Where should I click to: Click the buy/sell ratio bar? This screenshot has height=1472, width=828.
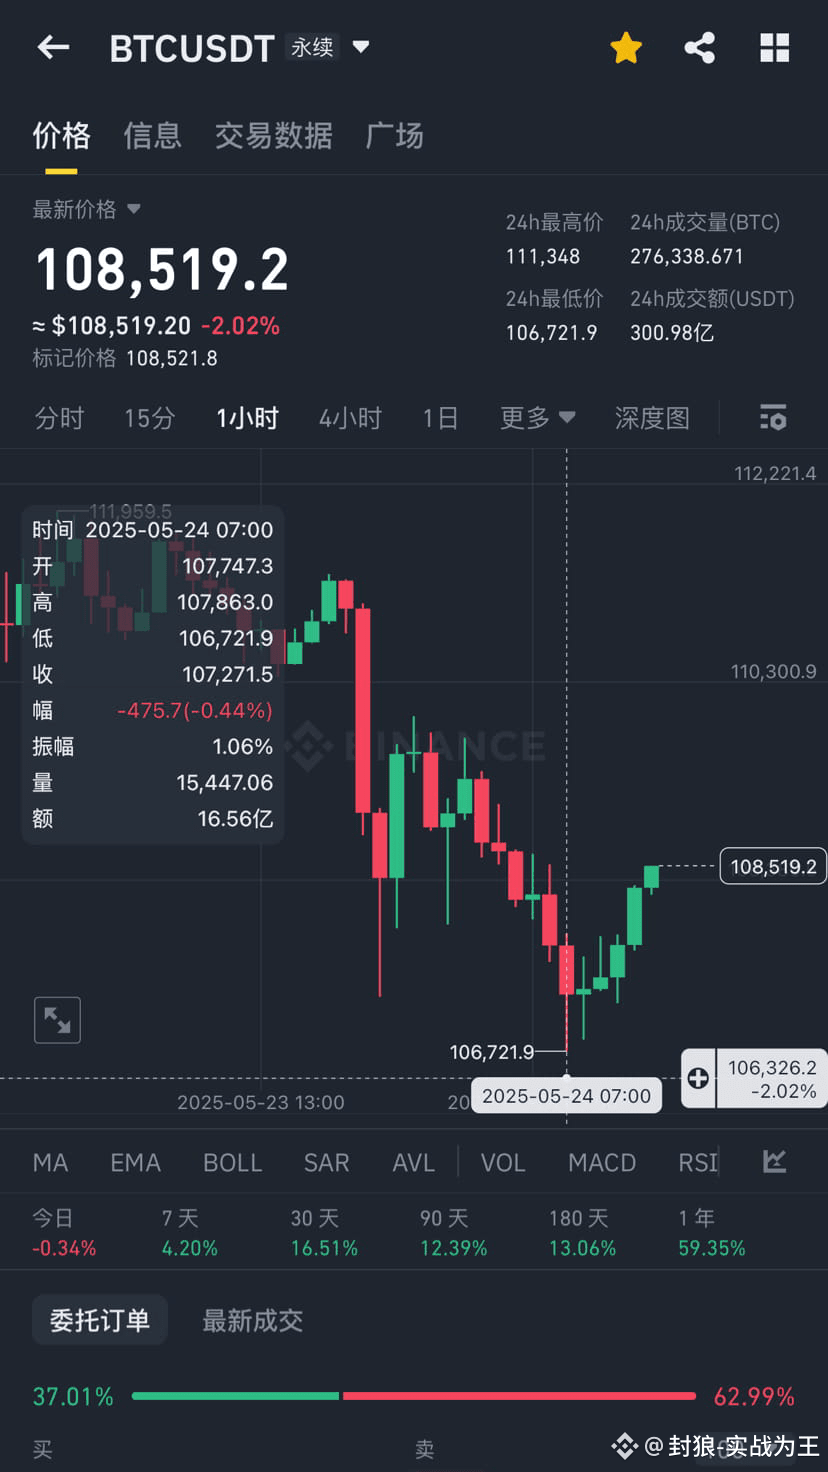point(414,1395)
